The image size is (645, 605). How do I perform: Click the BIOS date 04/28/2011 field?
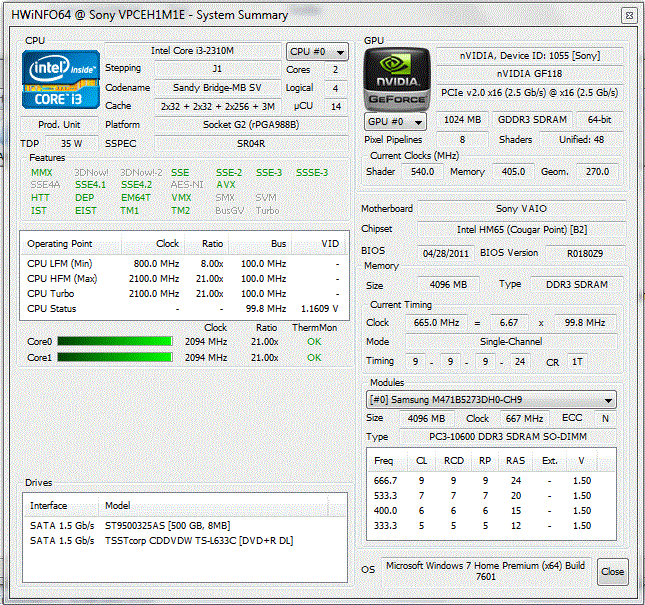445,253
